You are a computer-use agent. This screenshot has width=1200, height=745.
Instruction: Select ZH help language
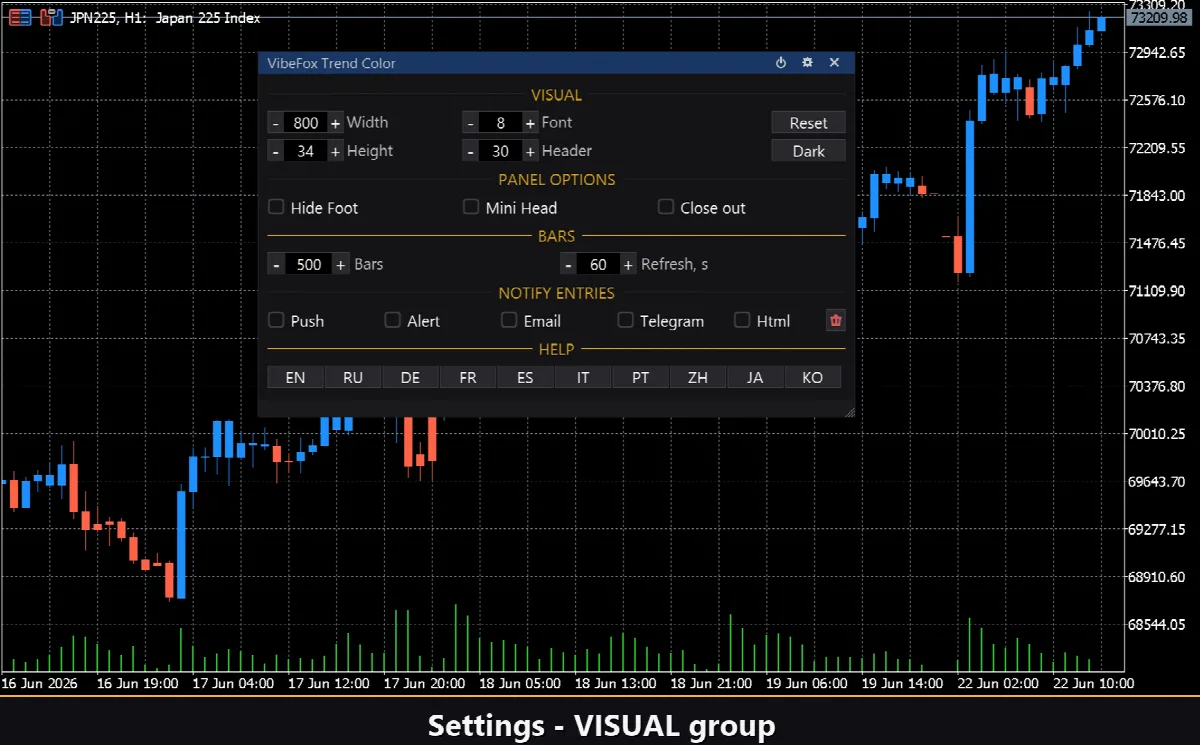point(698,378)
